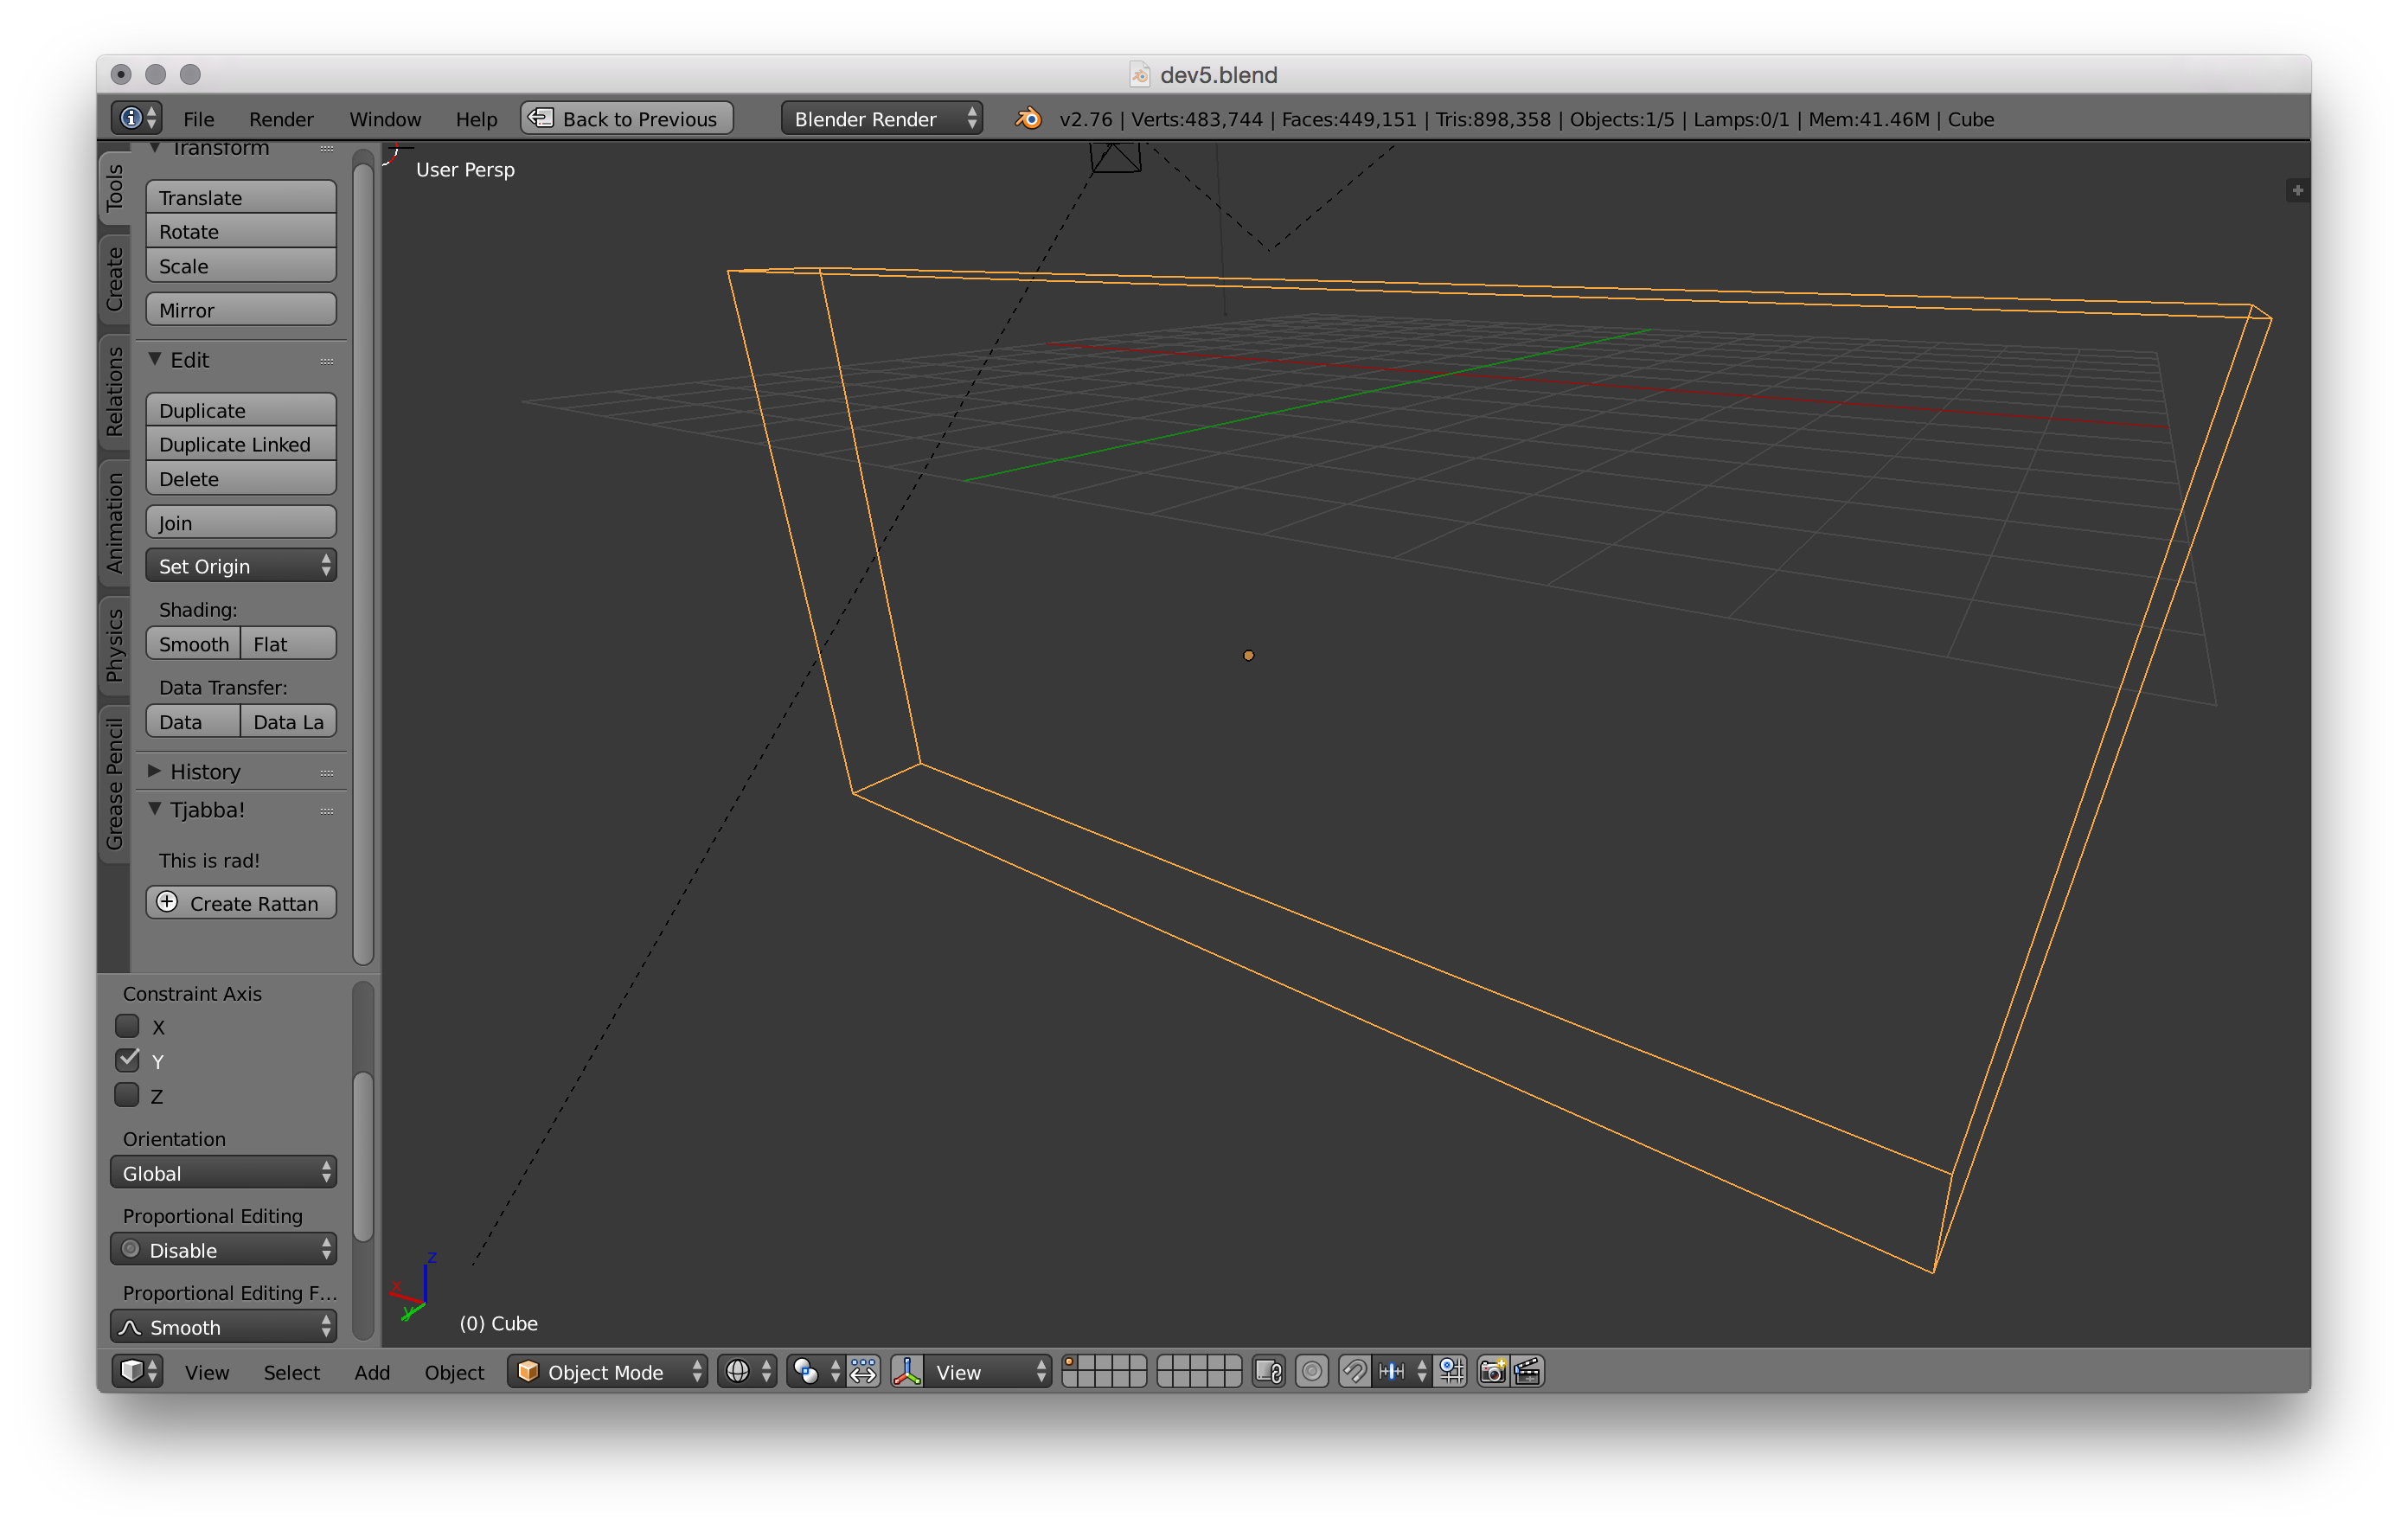Open the snap element type selector
Image resolution: width=2408 pixels, height=1531 pixels.
[1402, 1371]
